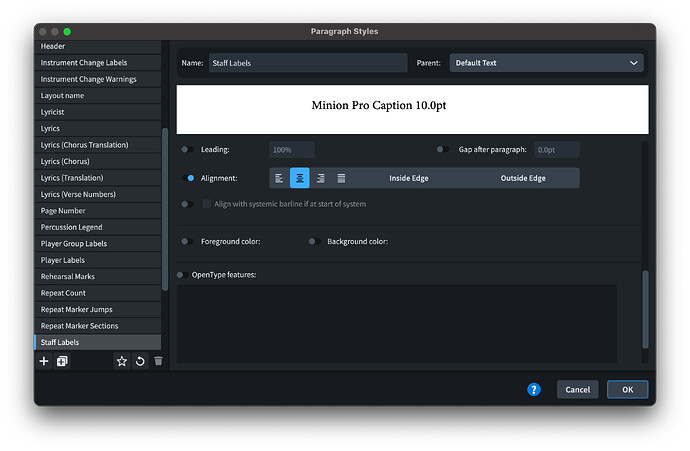
Task: Click the Name field containing Staff Labels
Action: 308,63
